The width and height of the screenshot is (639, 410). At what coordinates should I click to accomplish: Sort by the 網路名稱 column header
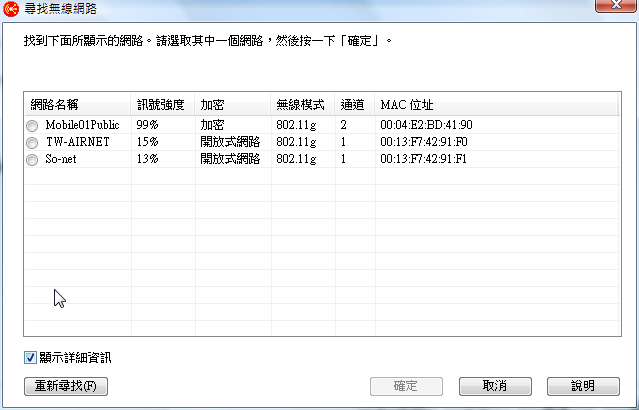click(x=77, y=105)
